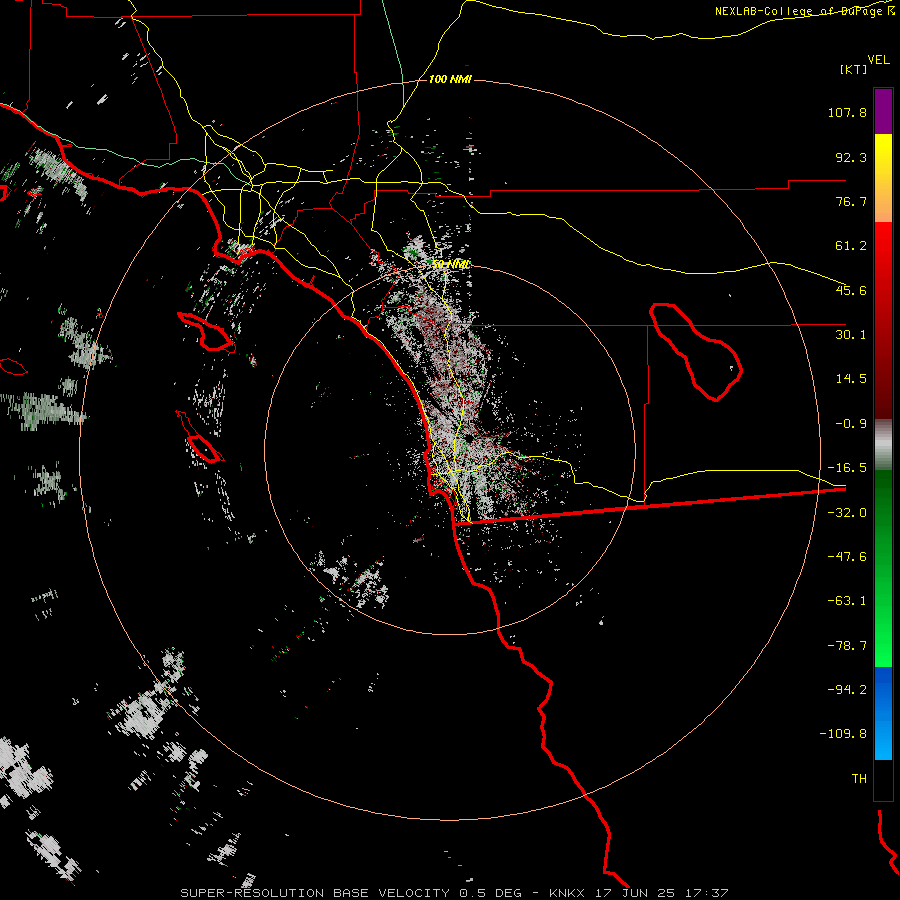Click the -94.2 scale value

click(847, 689)
